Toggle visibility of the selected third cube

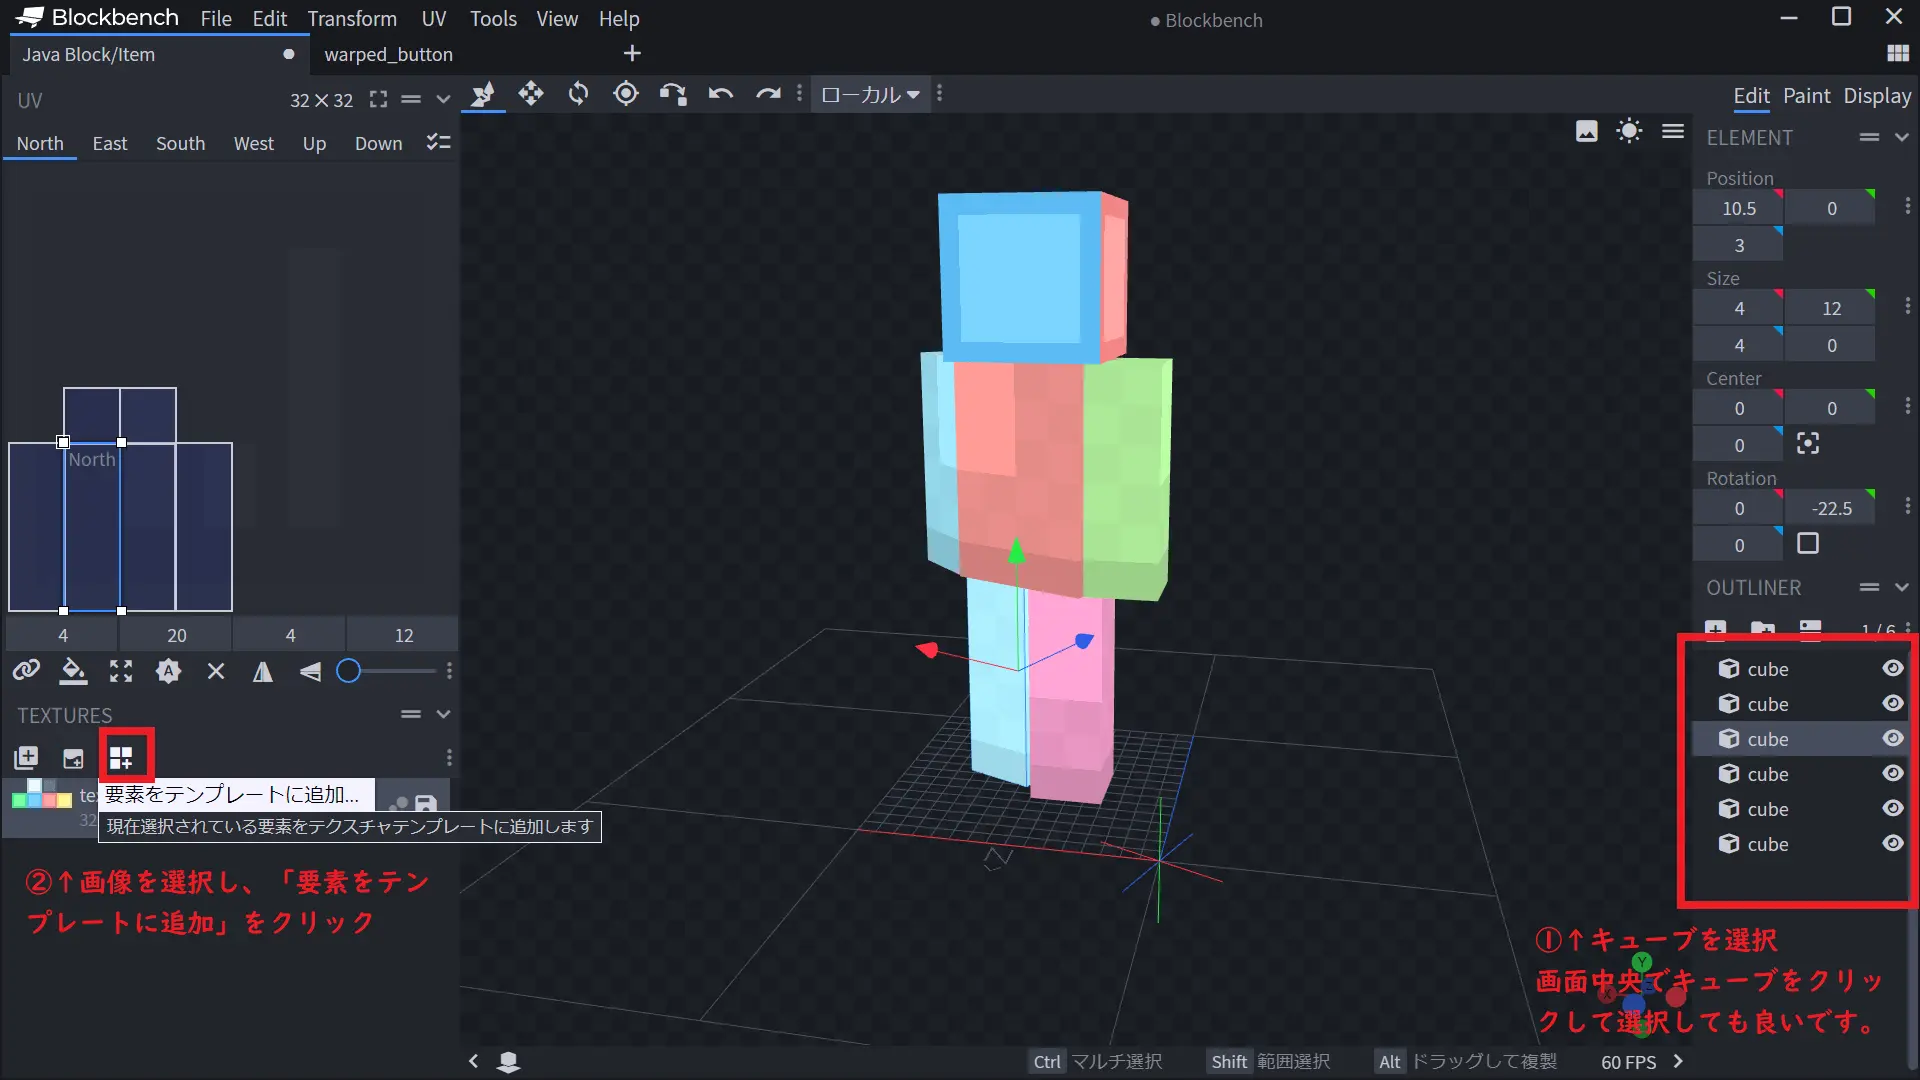(x=1892, y=739)
